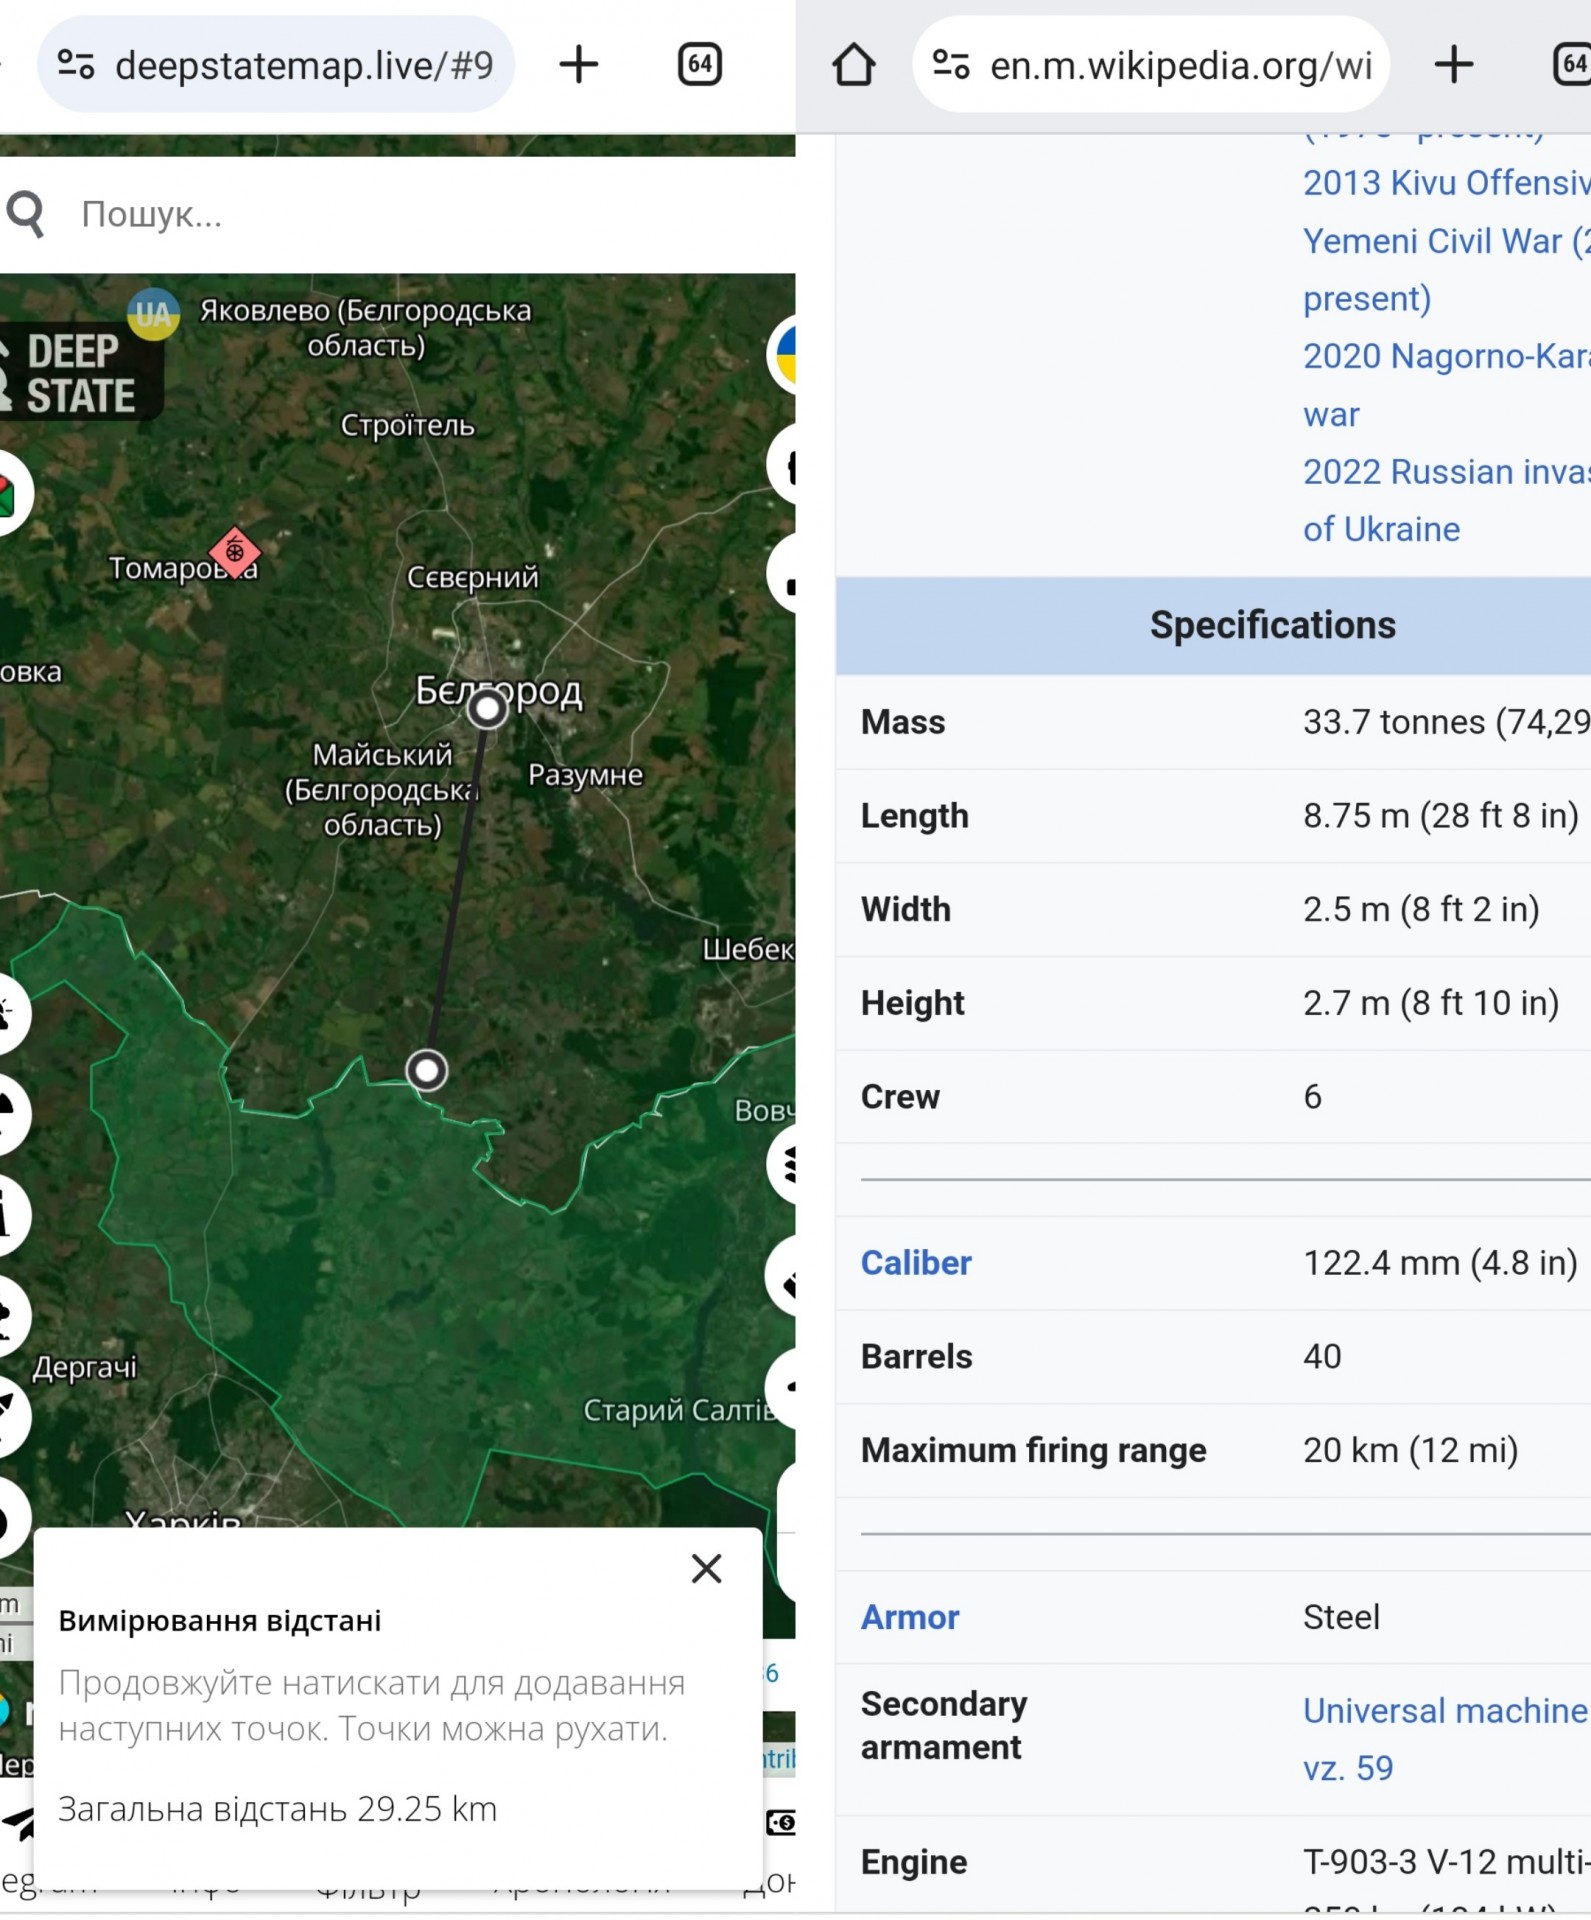Open new tab in the deepstatemap browser window
The image size is (1591, 1920).
[578, 65]
